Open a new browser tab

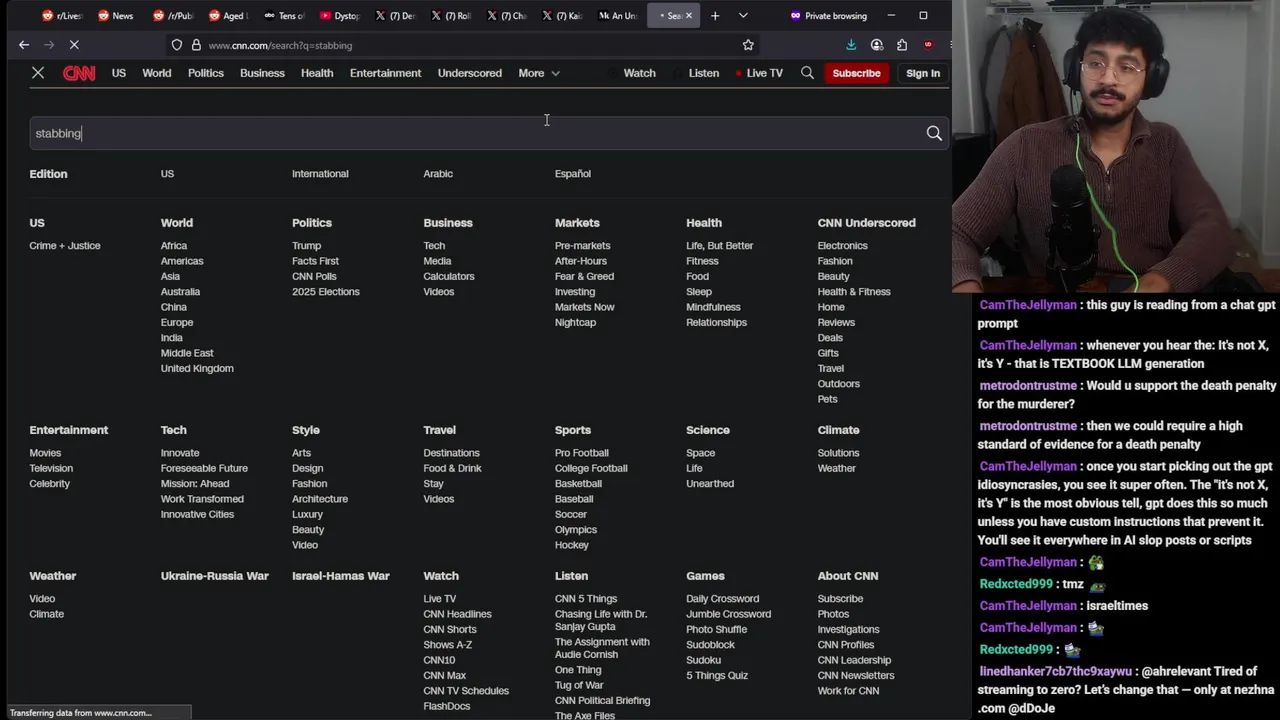click(x=715, y=16)
